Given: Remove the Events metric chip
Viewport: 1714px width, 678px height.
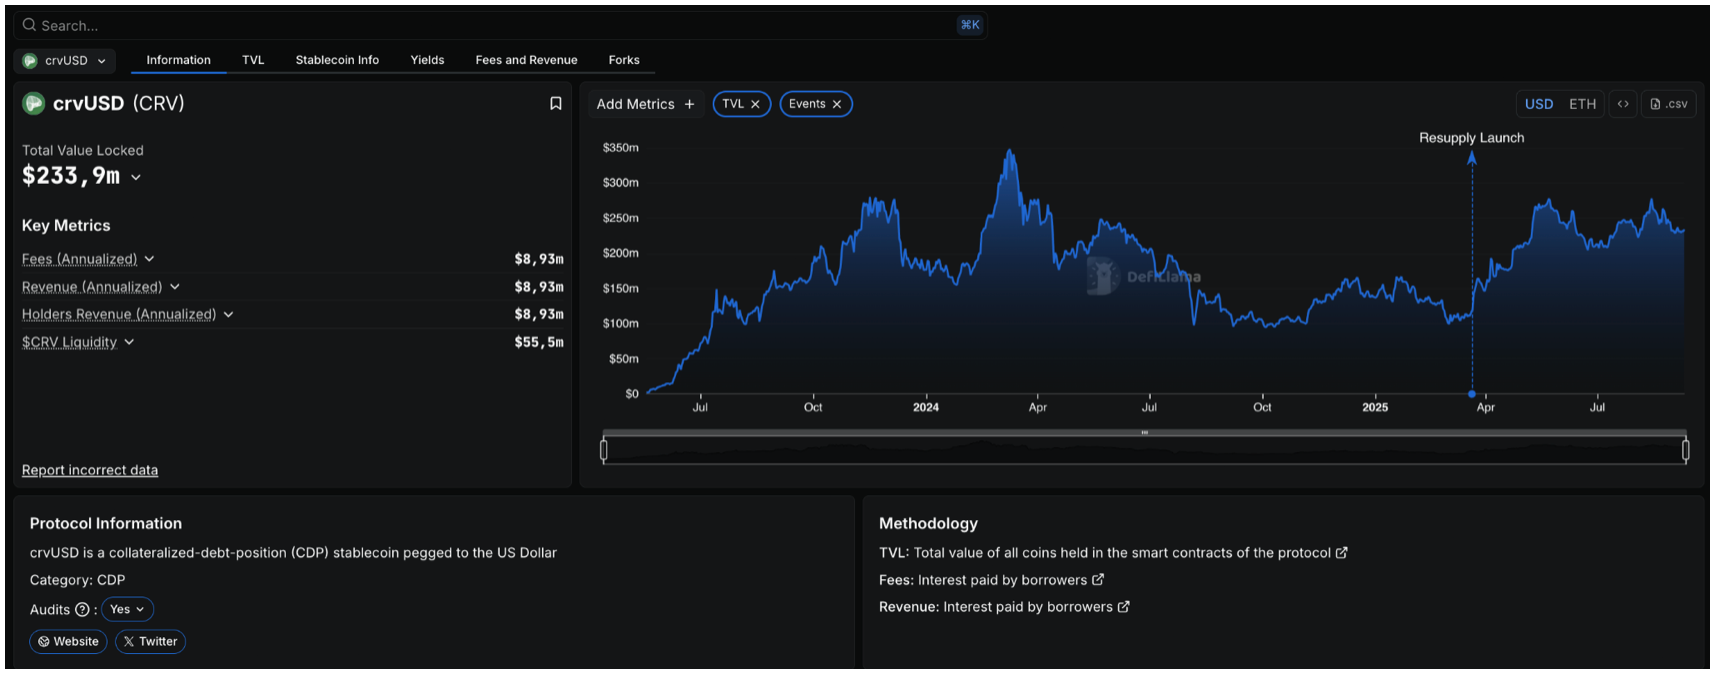Looking at the screenshot, I should [837, 104].
